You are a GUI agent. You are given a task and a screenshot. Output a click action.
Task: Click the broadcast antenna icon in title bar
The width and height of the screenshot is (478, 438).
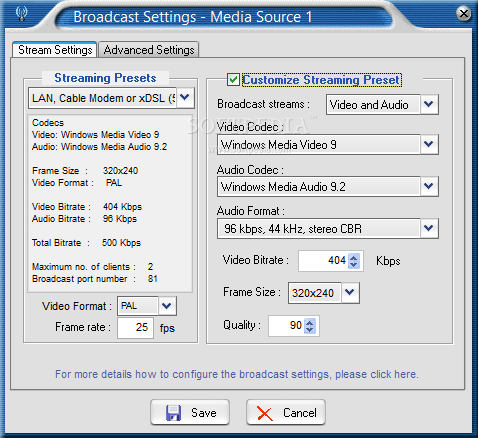22,14
